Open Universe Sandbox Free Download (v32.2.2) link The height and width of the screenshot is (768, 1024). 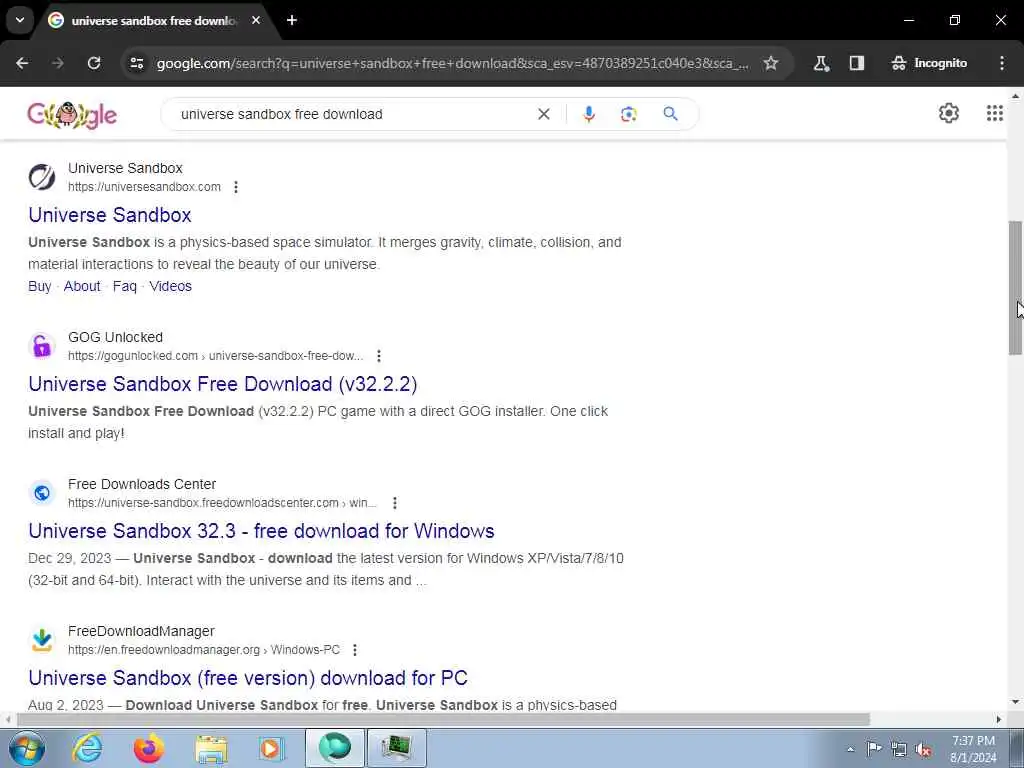coord(223,384)
